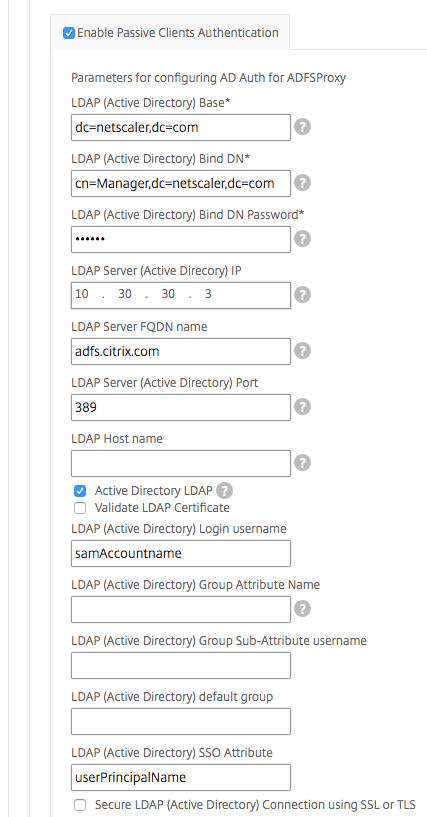Enable Secure LDAP Connection using SSL or TLS
Image resolution: width=427 pixels, height=817 pixels.
coord(80,805)
